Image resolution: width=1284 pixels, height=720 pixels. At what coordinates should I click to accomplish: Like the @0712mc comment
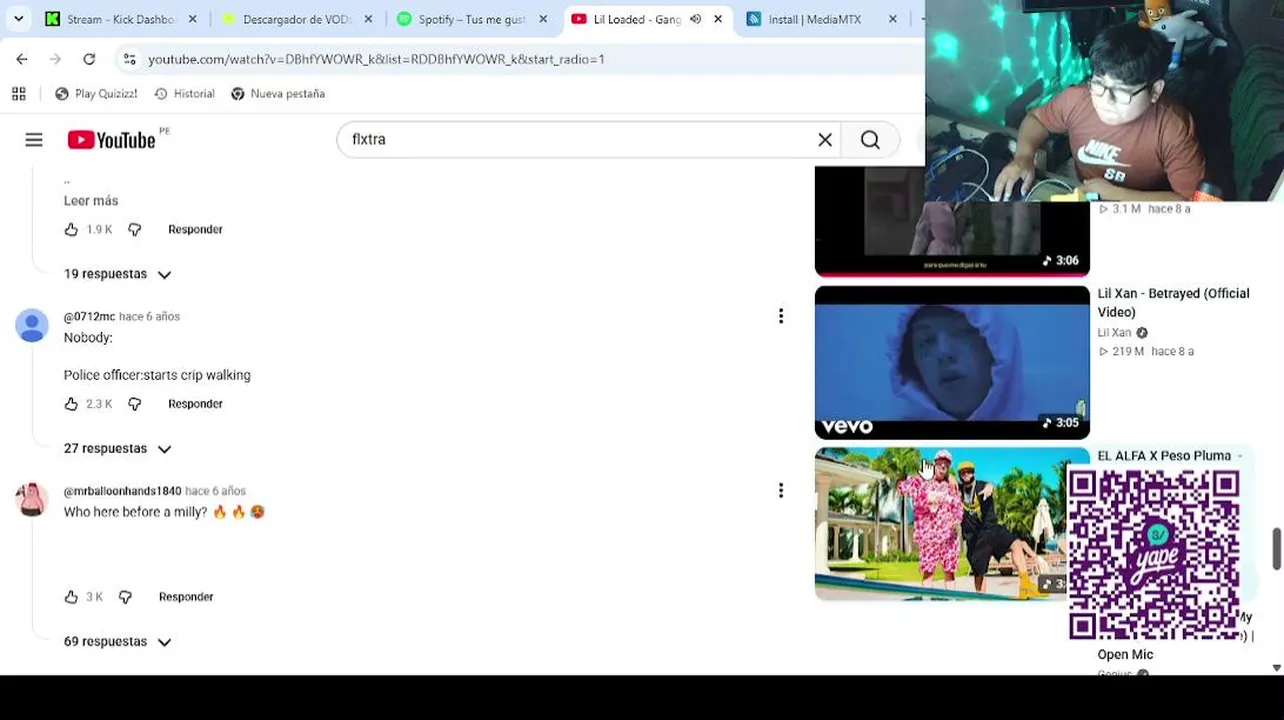(71, 404)
